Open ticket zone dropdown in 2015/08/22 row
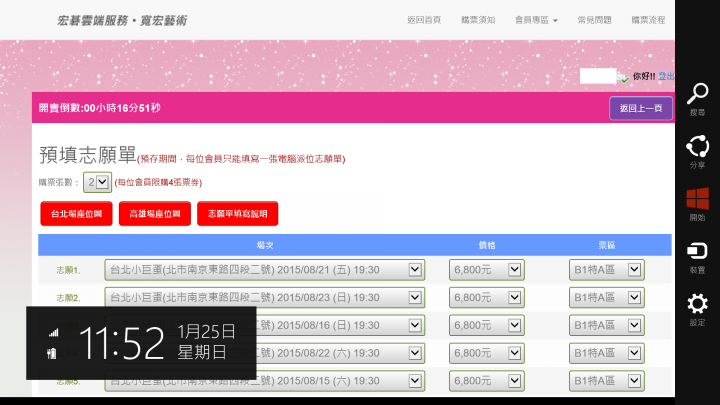 coord(607,353)
